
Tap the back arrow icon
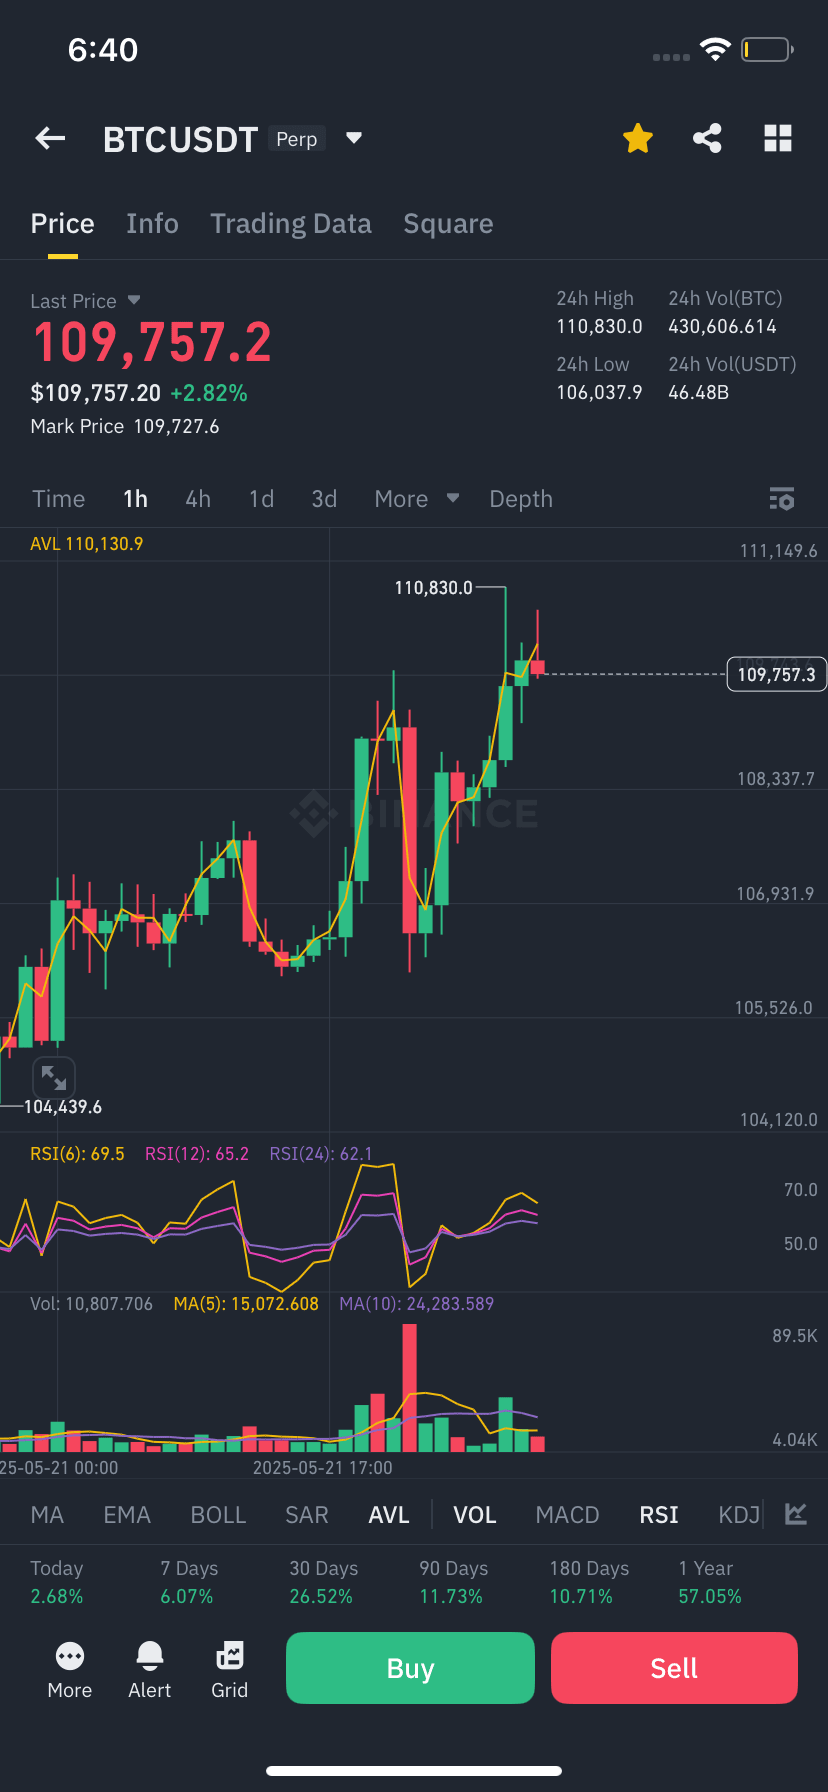pyautogui.click(x=50, y=139)
